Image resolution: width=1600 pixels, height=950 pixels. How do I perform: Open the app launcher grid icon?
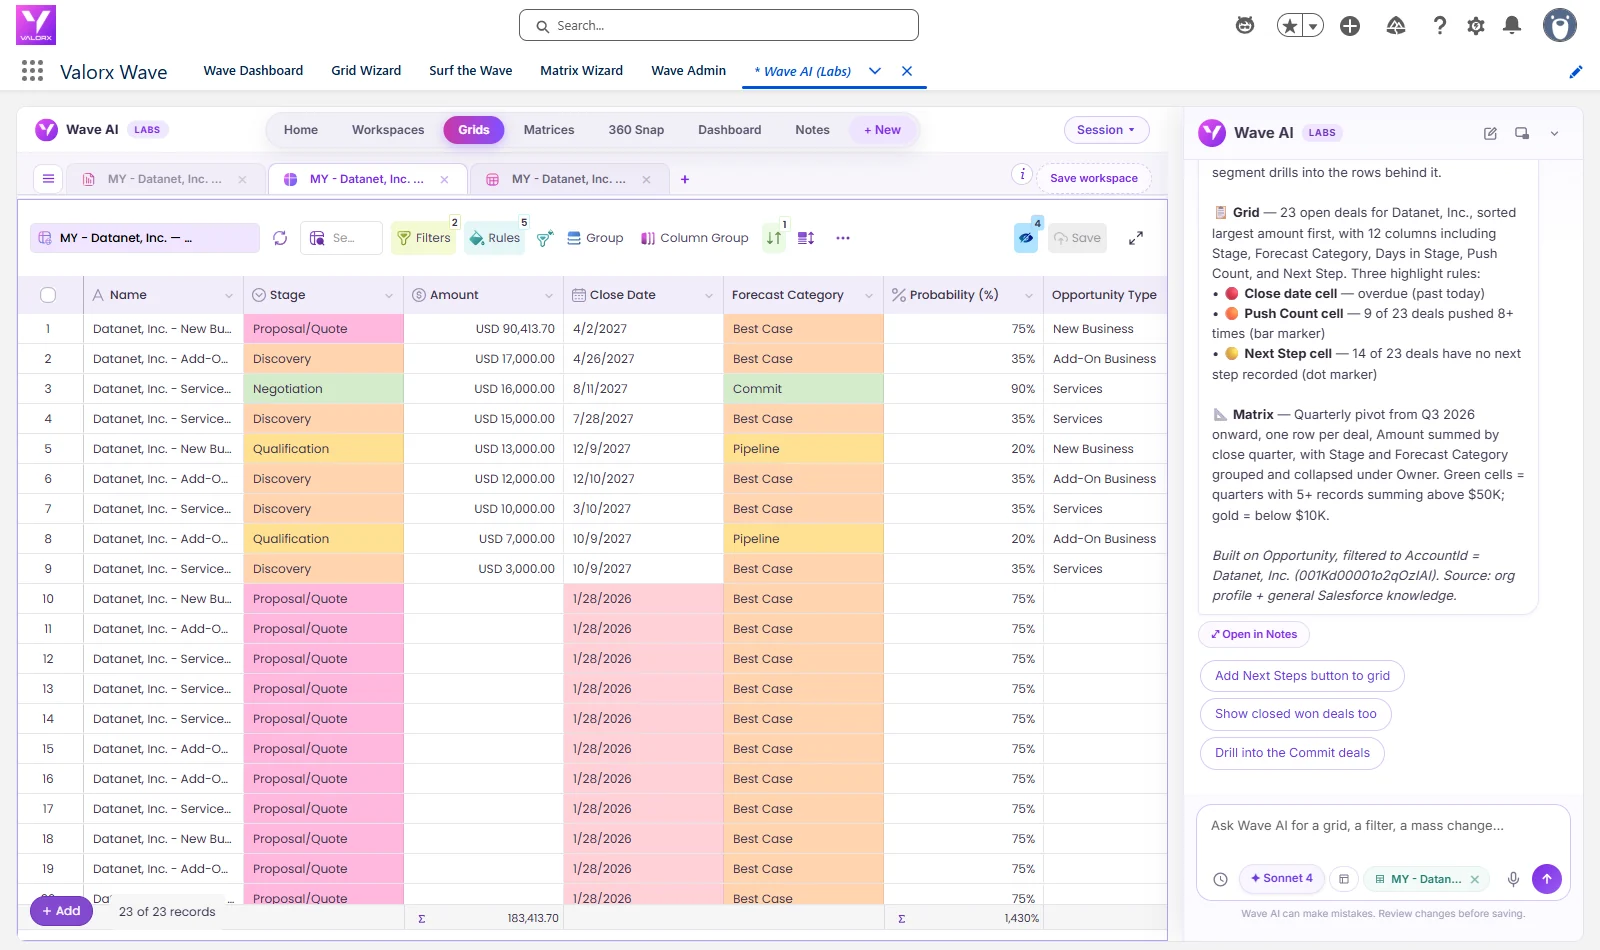[x=32, y=71]
